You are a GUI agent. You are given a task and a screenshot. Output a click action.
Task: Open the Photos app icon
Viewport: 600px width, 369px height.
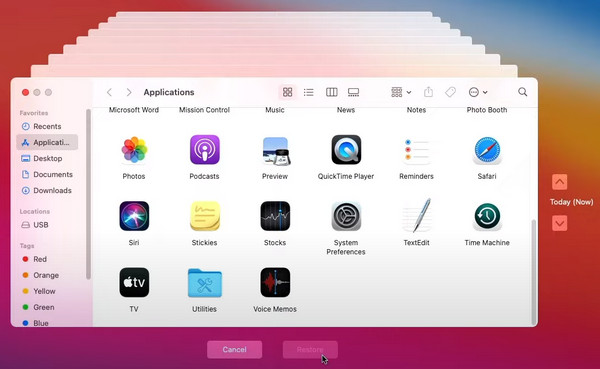(x=134, y=150)
